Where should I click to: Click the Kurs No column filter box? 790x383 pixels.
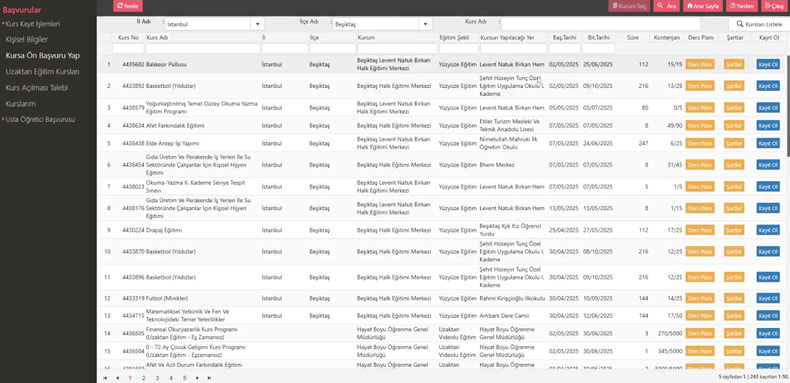pos(128,48)
